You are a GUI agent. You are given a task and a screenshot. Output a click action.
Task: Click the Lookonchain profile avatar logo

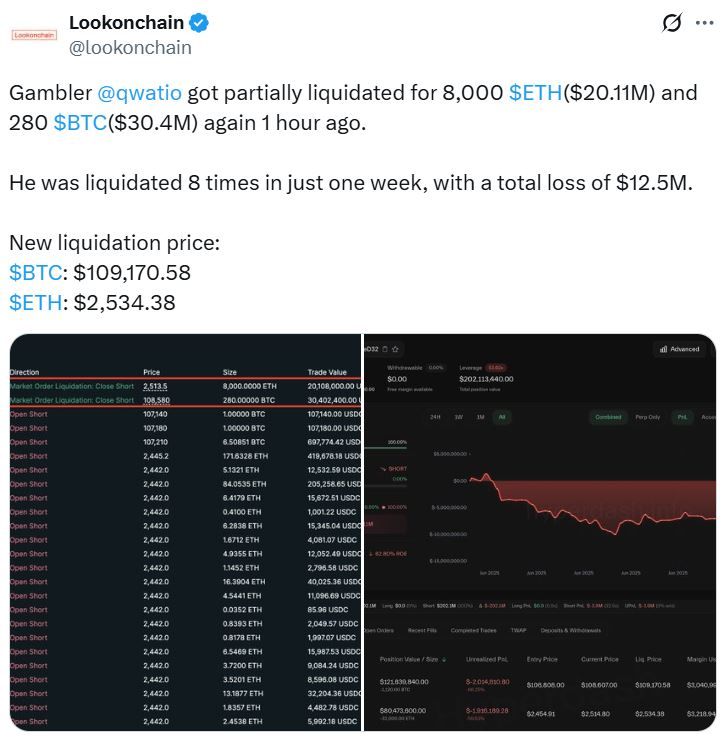pos(34,35)
